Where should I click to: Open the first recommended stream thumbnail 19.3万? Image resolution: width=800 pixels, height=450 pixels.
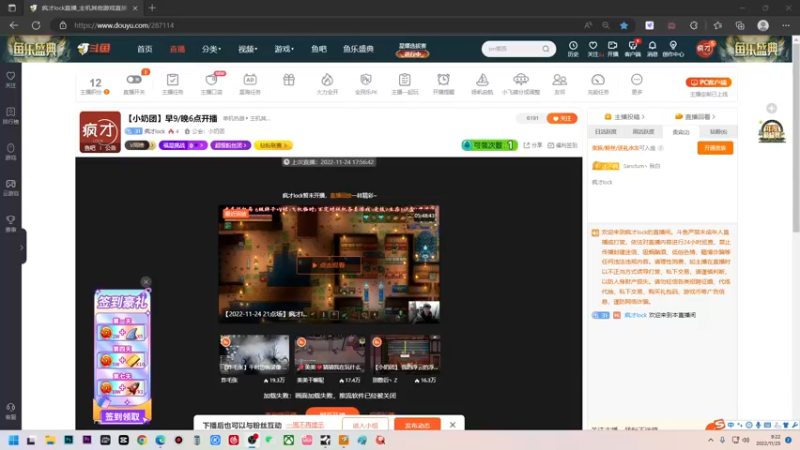tap(254, 354)
